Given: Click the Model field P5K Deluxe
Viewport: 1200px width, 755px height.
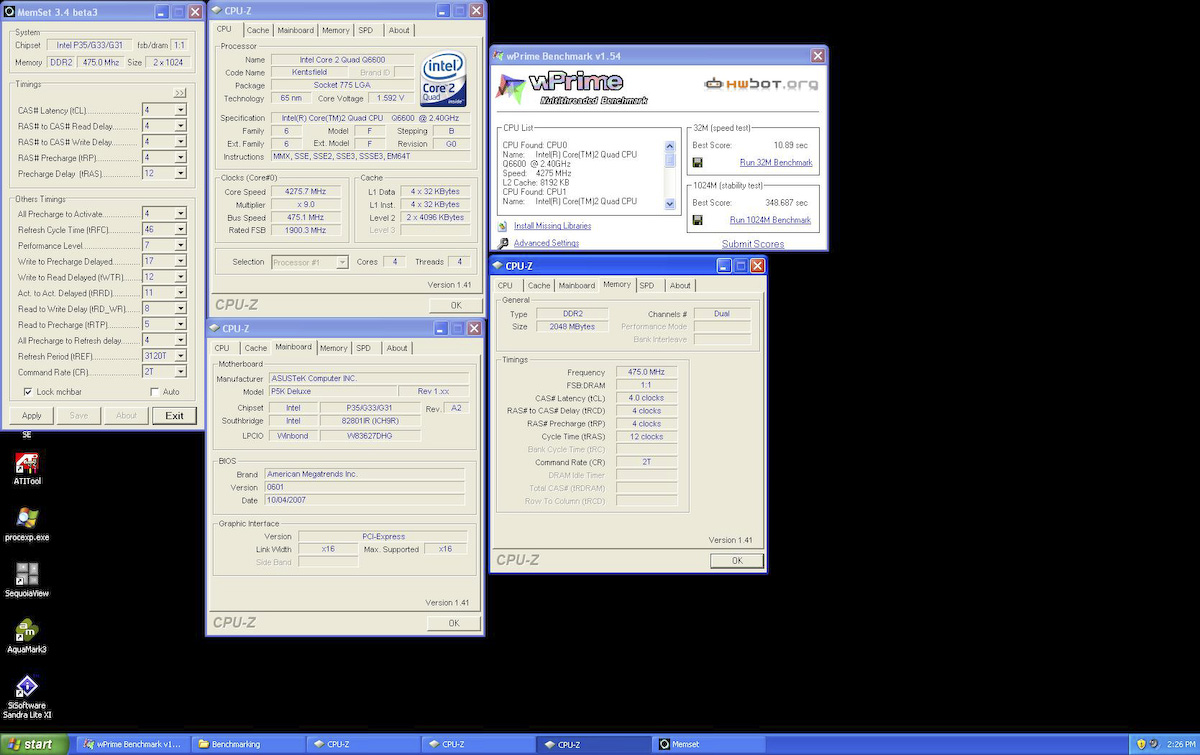Looking at the screenshot, I should [332, 391].
